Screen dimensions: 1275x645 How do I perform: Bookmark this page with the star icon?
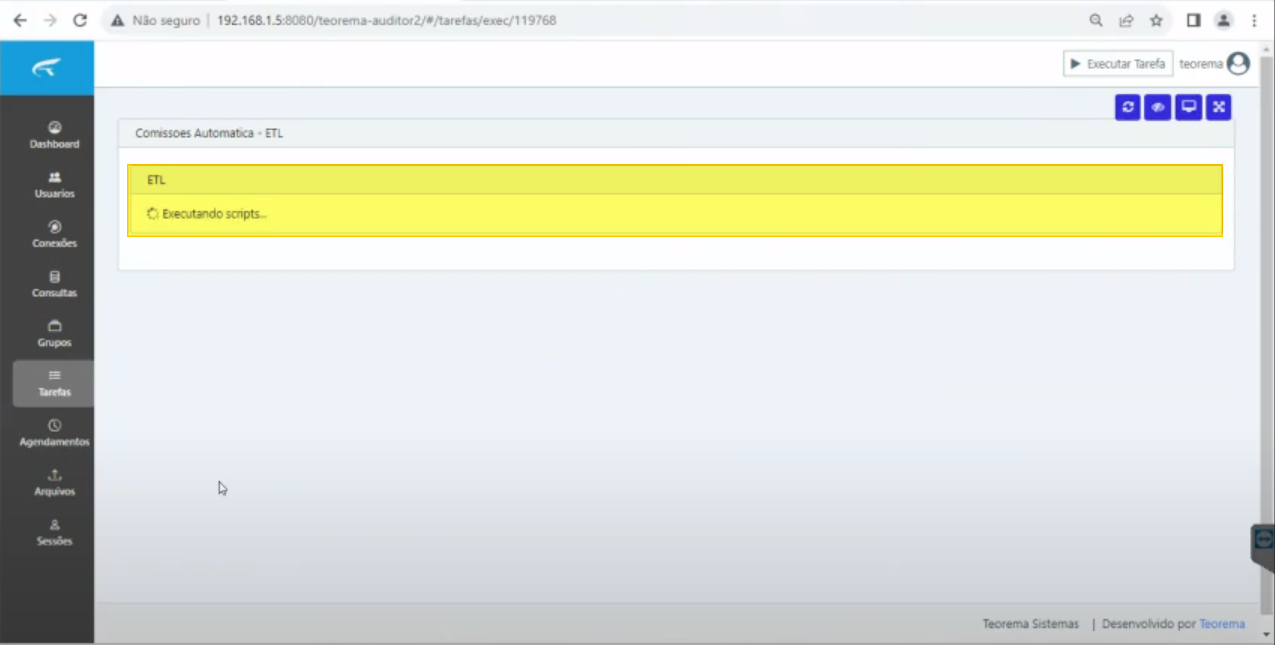click(1156, 20)
